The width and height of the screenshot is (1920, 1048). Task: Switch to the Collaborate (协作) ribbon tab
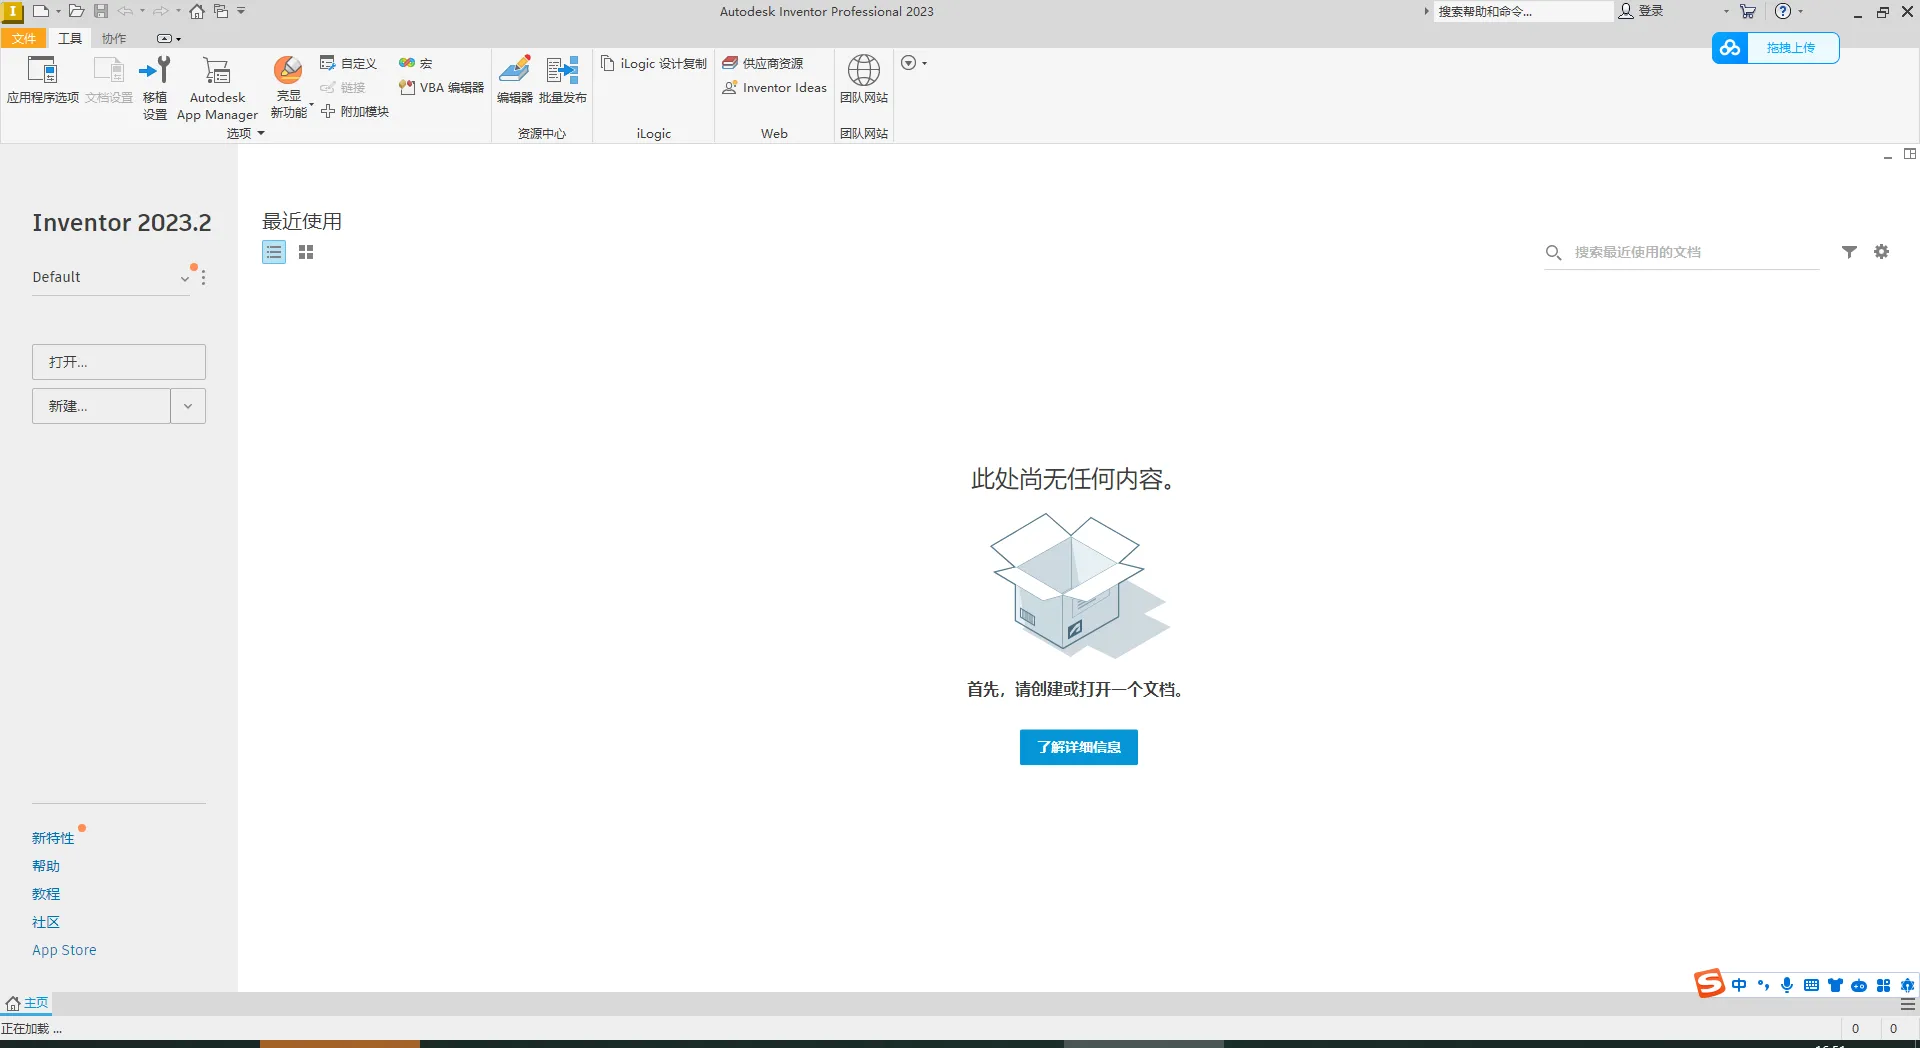tap(114, 38)
